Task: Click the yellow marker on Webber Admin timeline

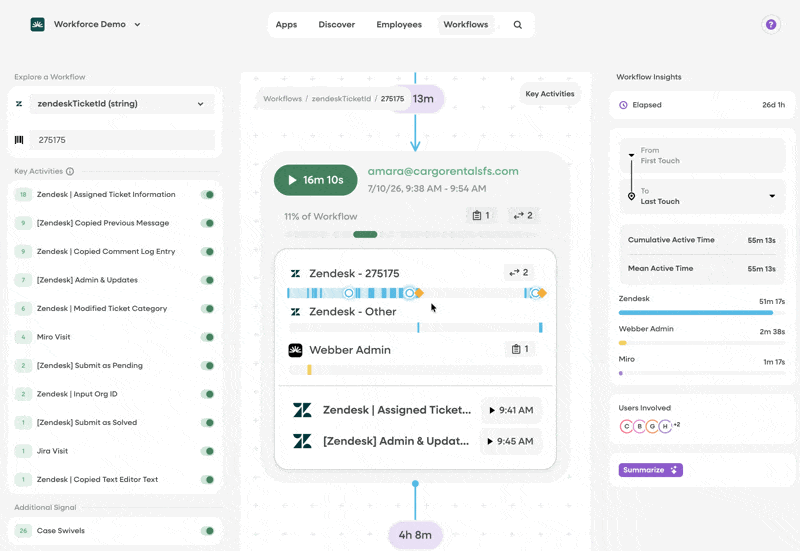Action: 309,370
